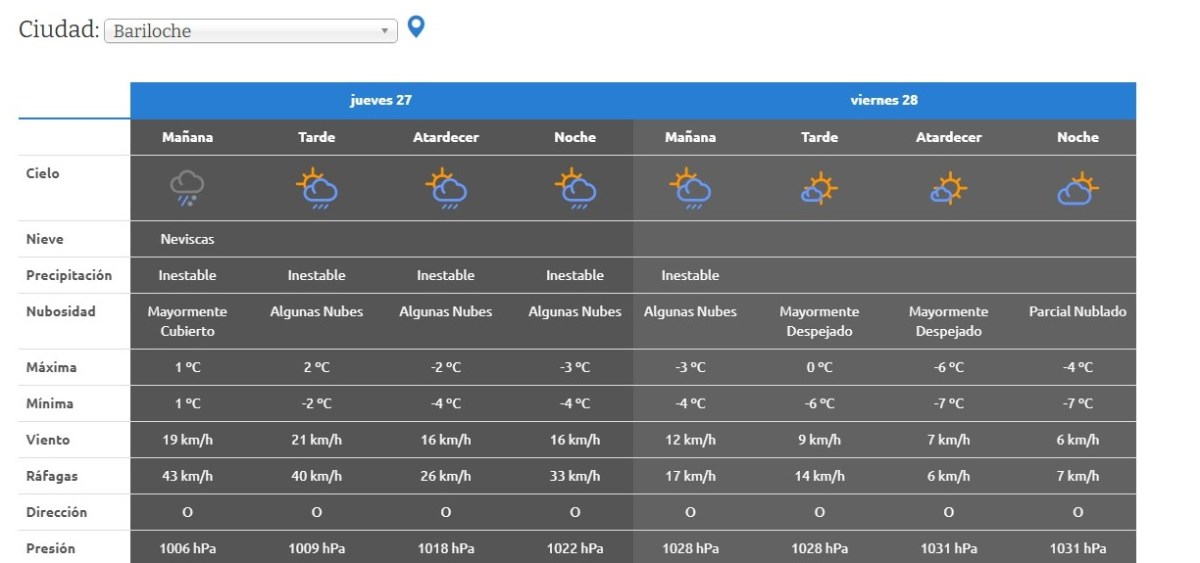Screen dimensions: 1200x563
Task: Select the jueves 27 day header
Action: 381,100
